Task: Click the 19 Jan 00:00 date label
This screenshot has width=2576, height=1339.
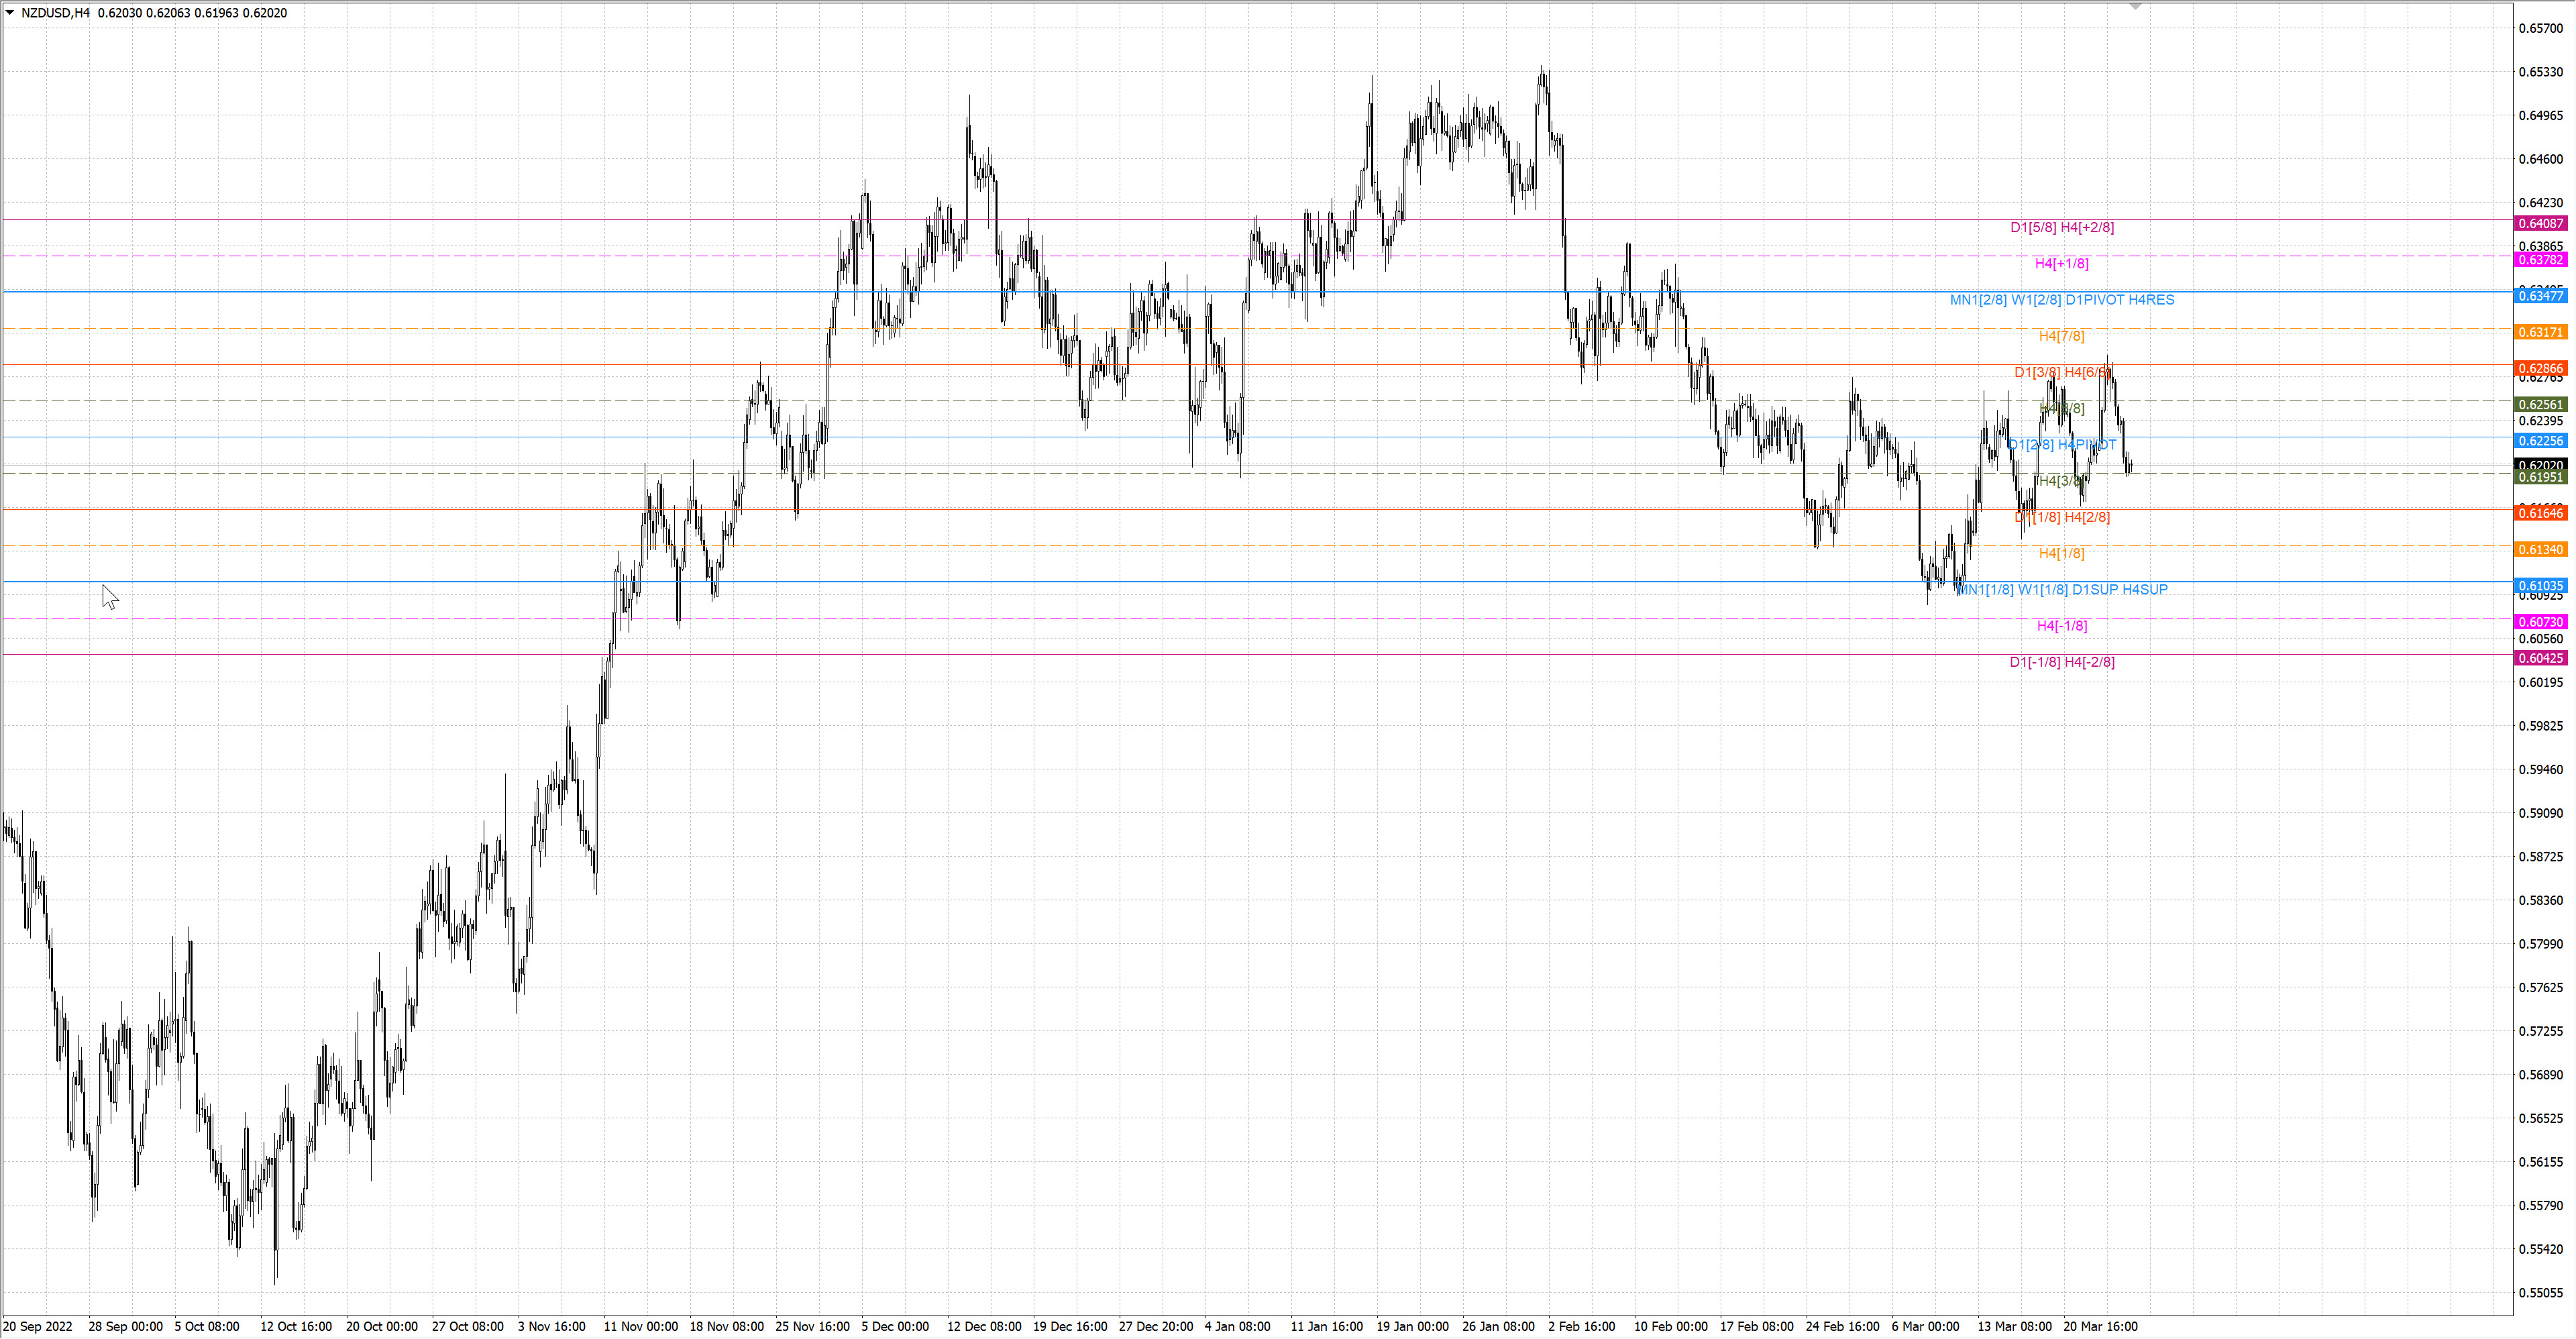Action: [1413, 1327]
